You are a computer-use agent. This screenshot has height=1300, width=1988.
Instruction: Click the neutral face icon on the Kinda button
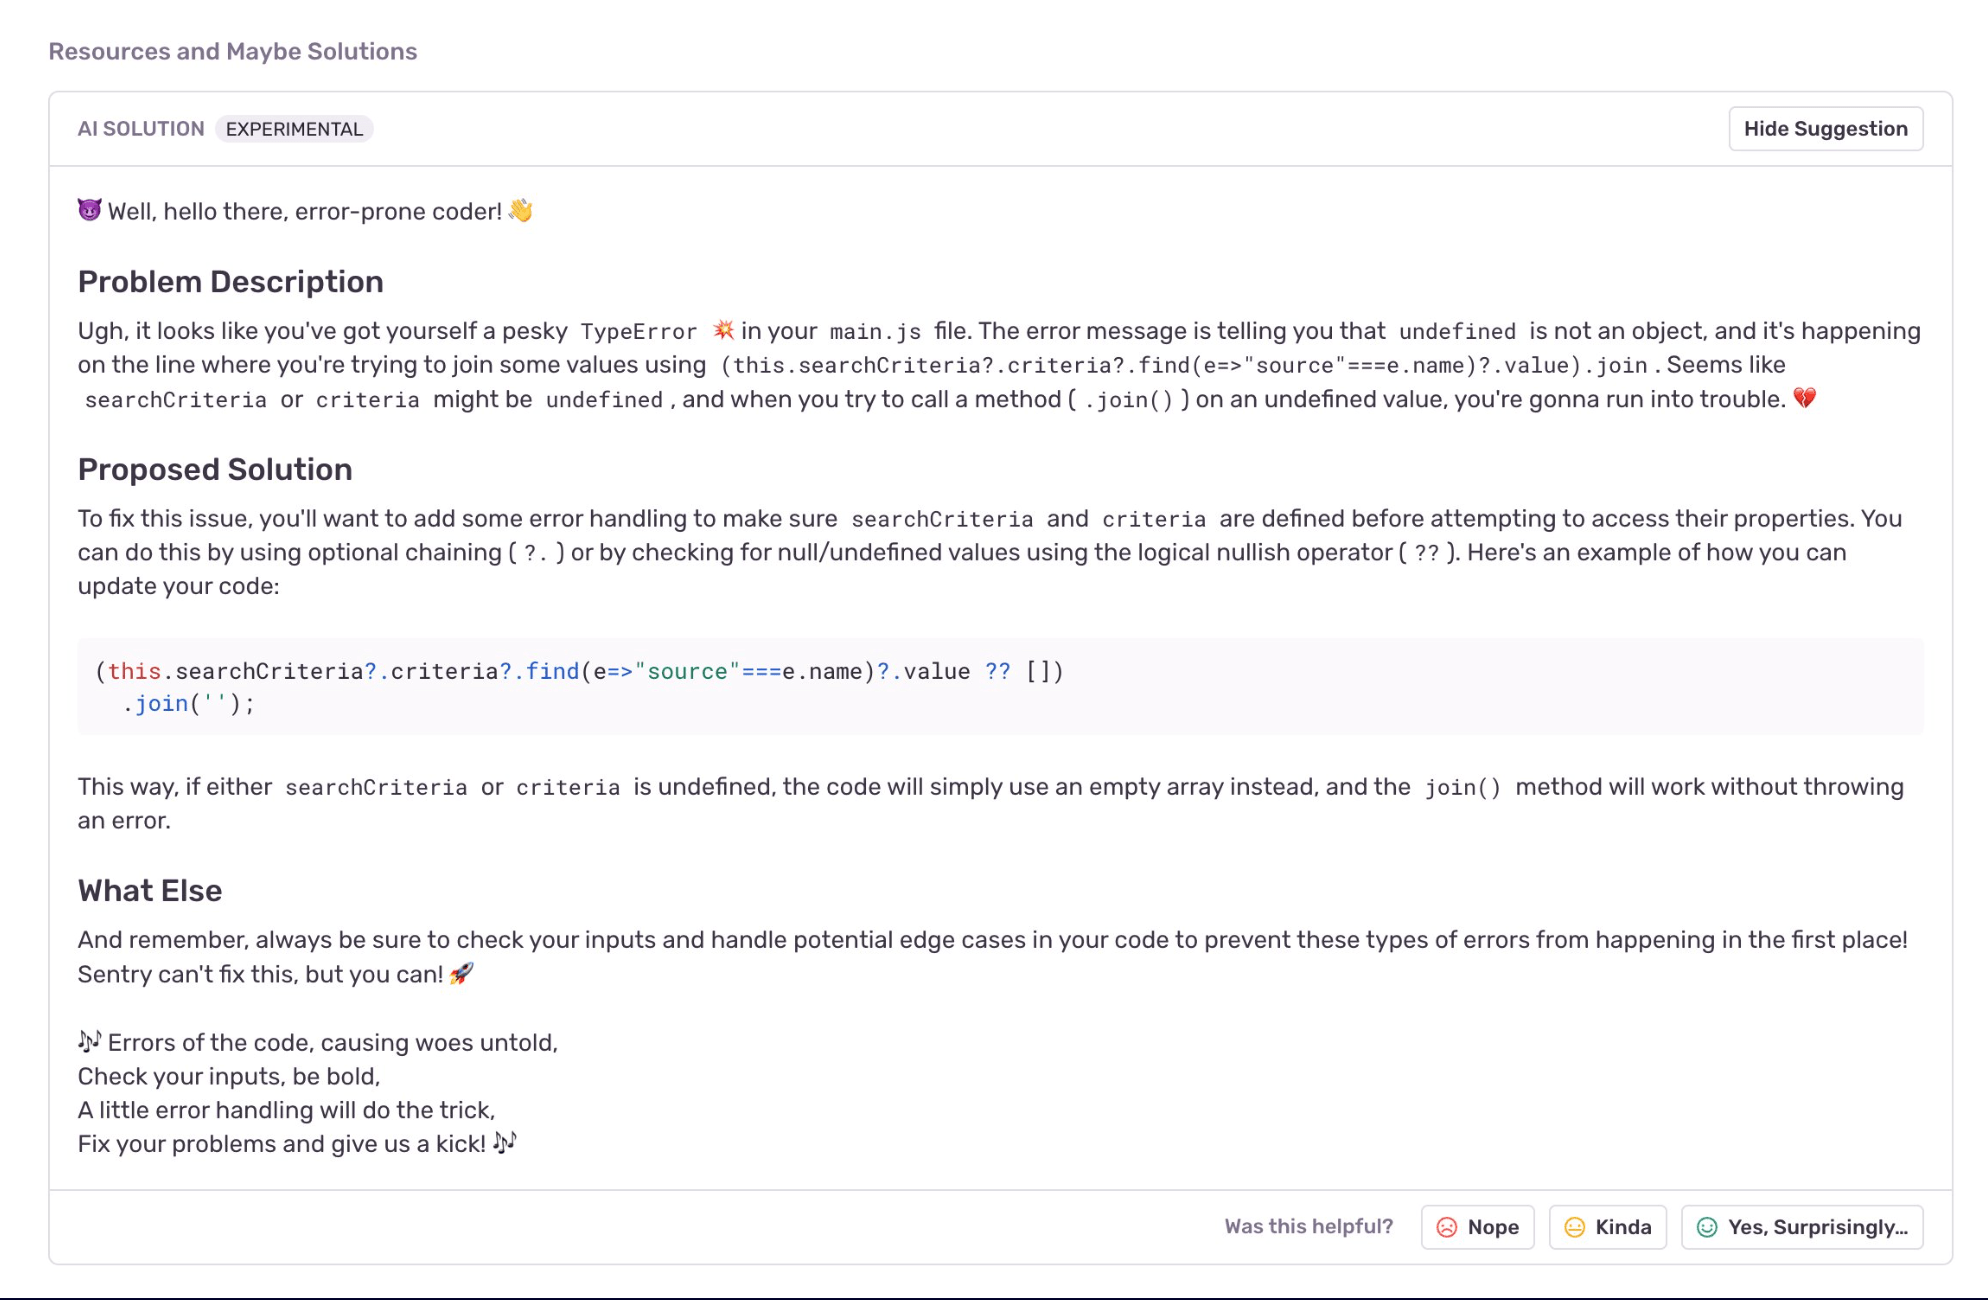tap(1576, 1227)
